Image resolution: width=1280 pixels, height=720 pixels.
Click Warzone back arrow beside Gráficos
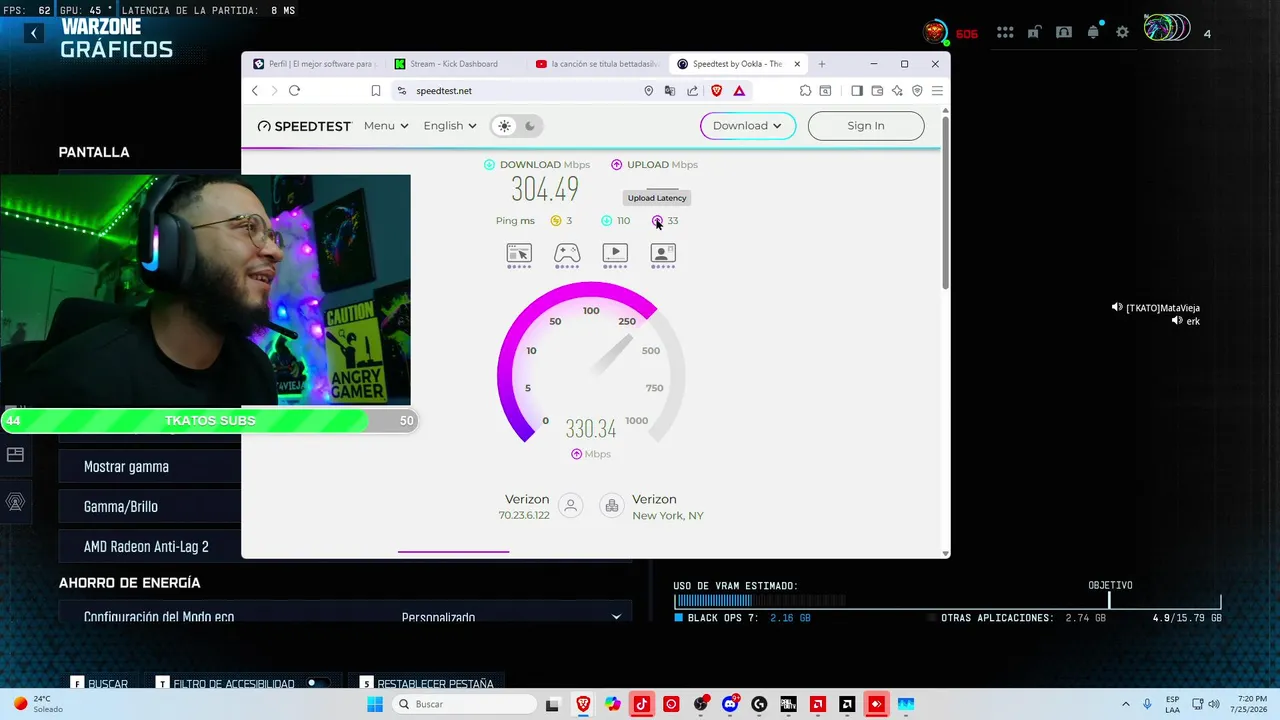coord(33,33)
